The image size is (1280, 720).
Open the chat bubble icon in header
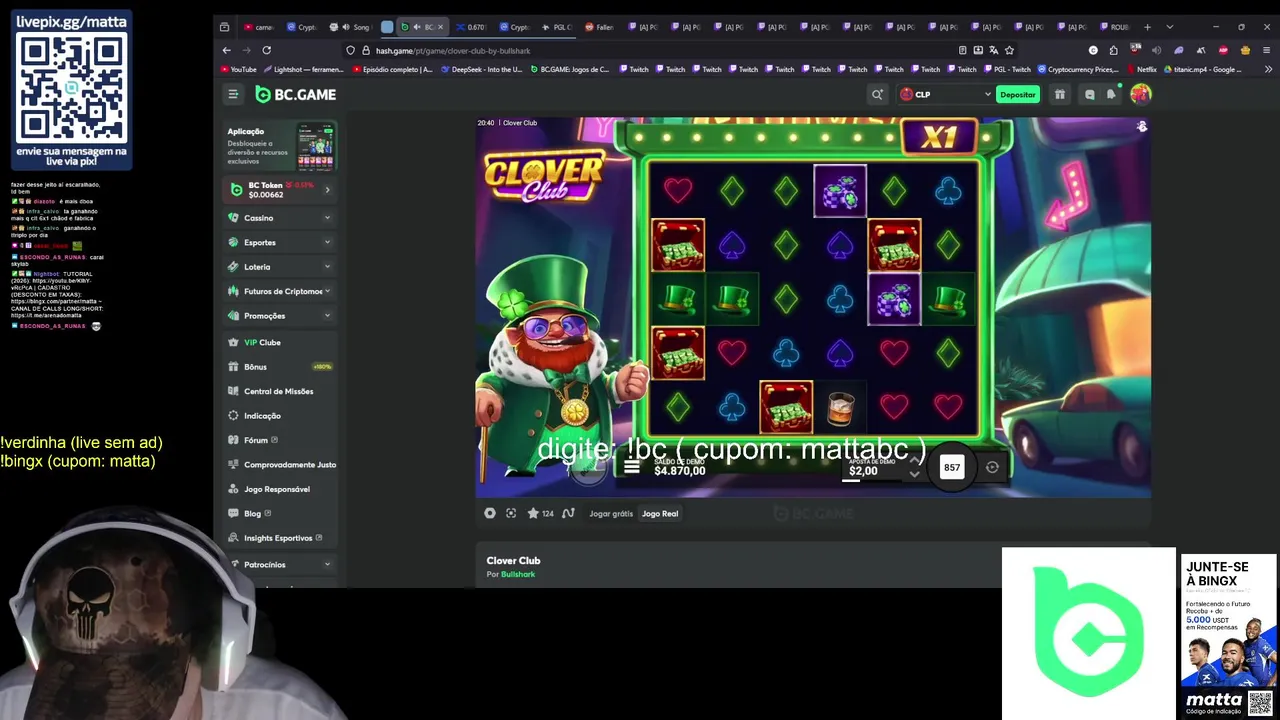click(1090, 95)
